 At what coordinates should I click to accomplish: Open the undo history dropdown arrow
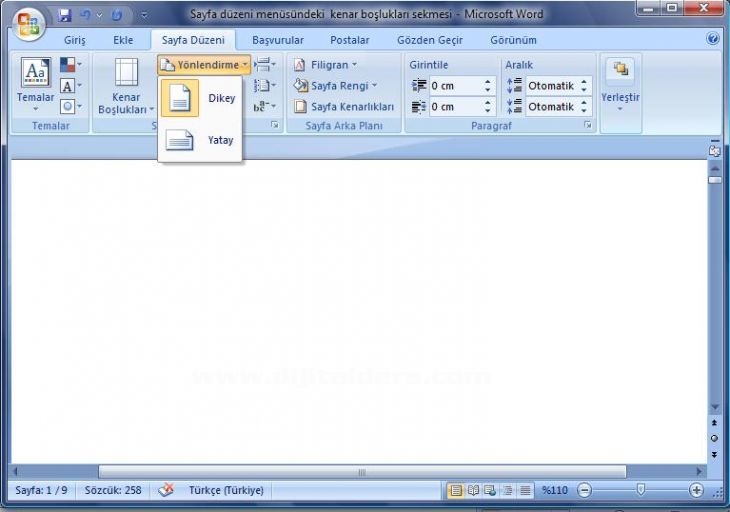coord(99,15)
